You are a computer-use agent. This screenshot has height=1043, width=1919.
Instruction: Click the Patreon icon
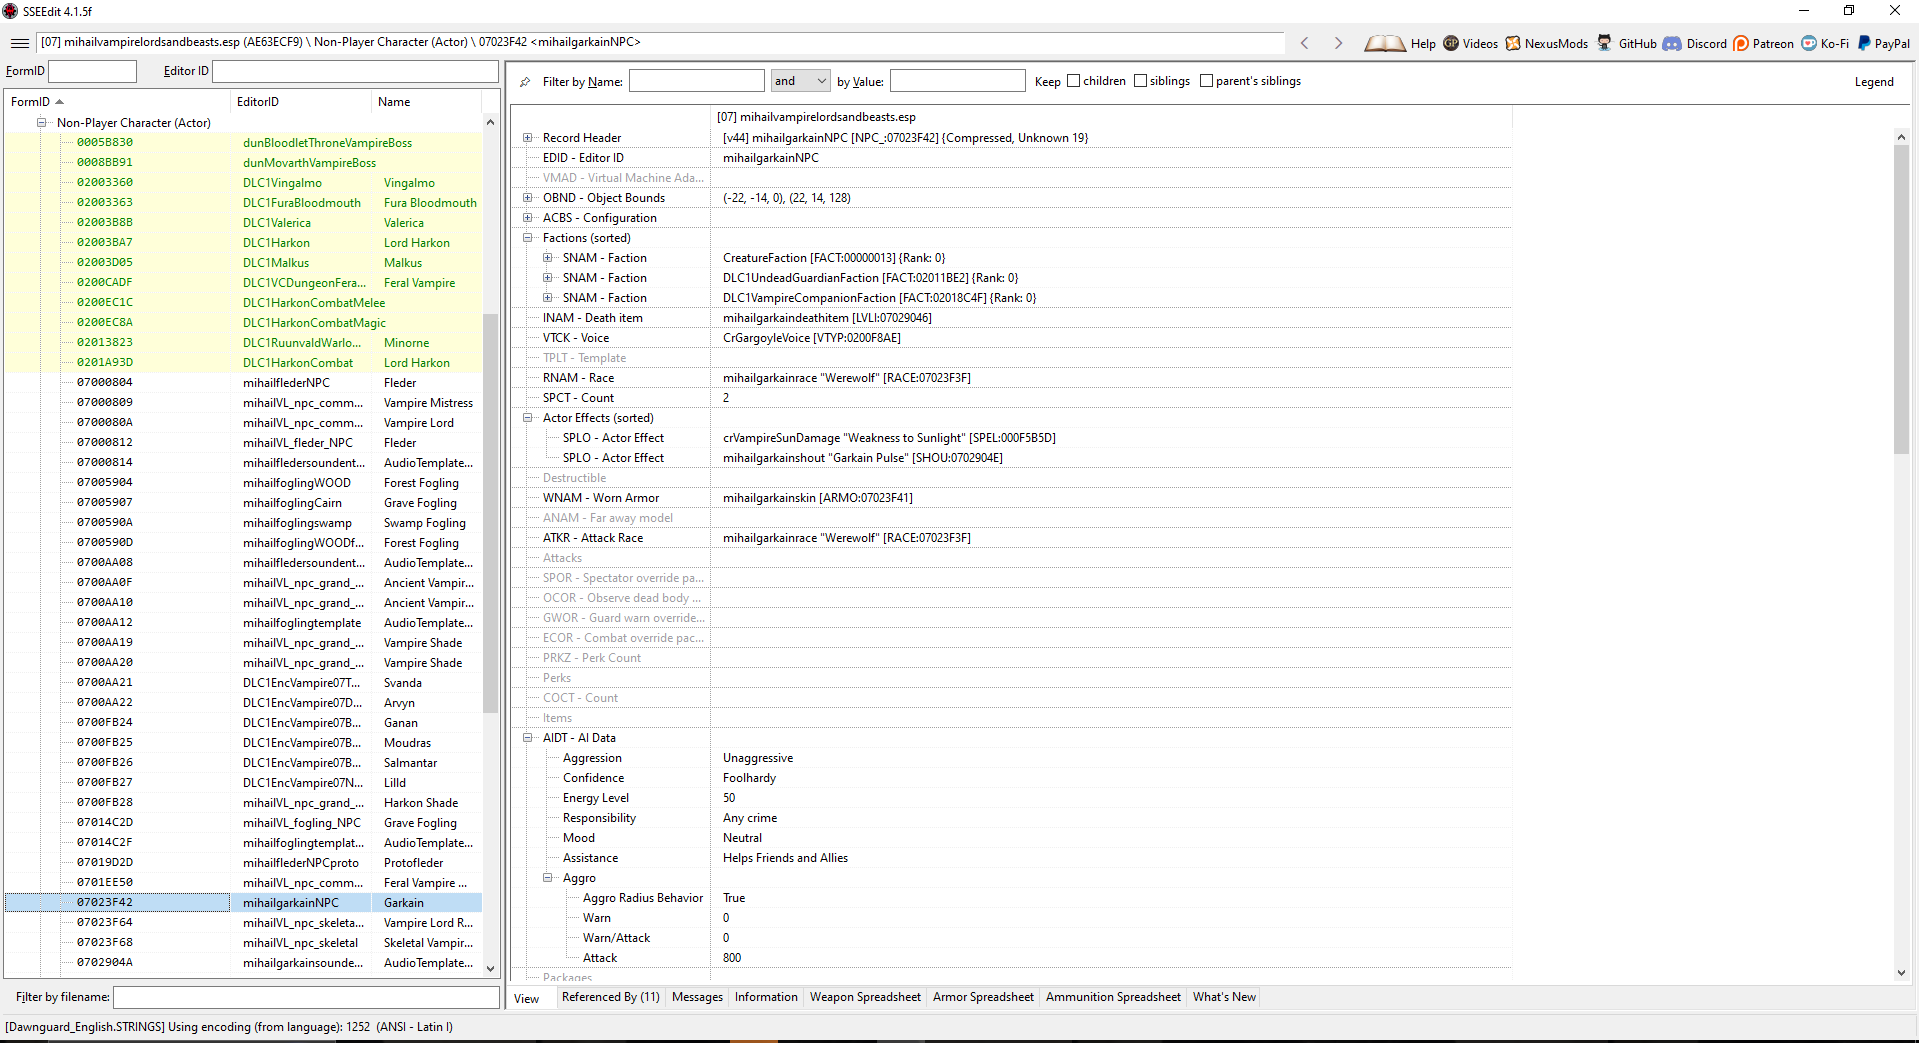(1739, 43)
